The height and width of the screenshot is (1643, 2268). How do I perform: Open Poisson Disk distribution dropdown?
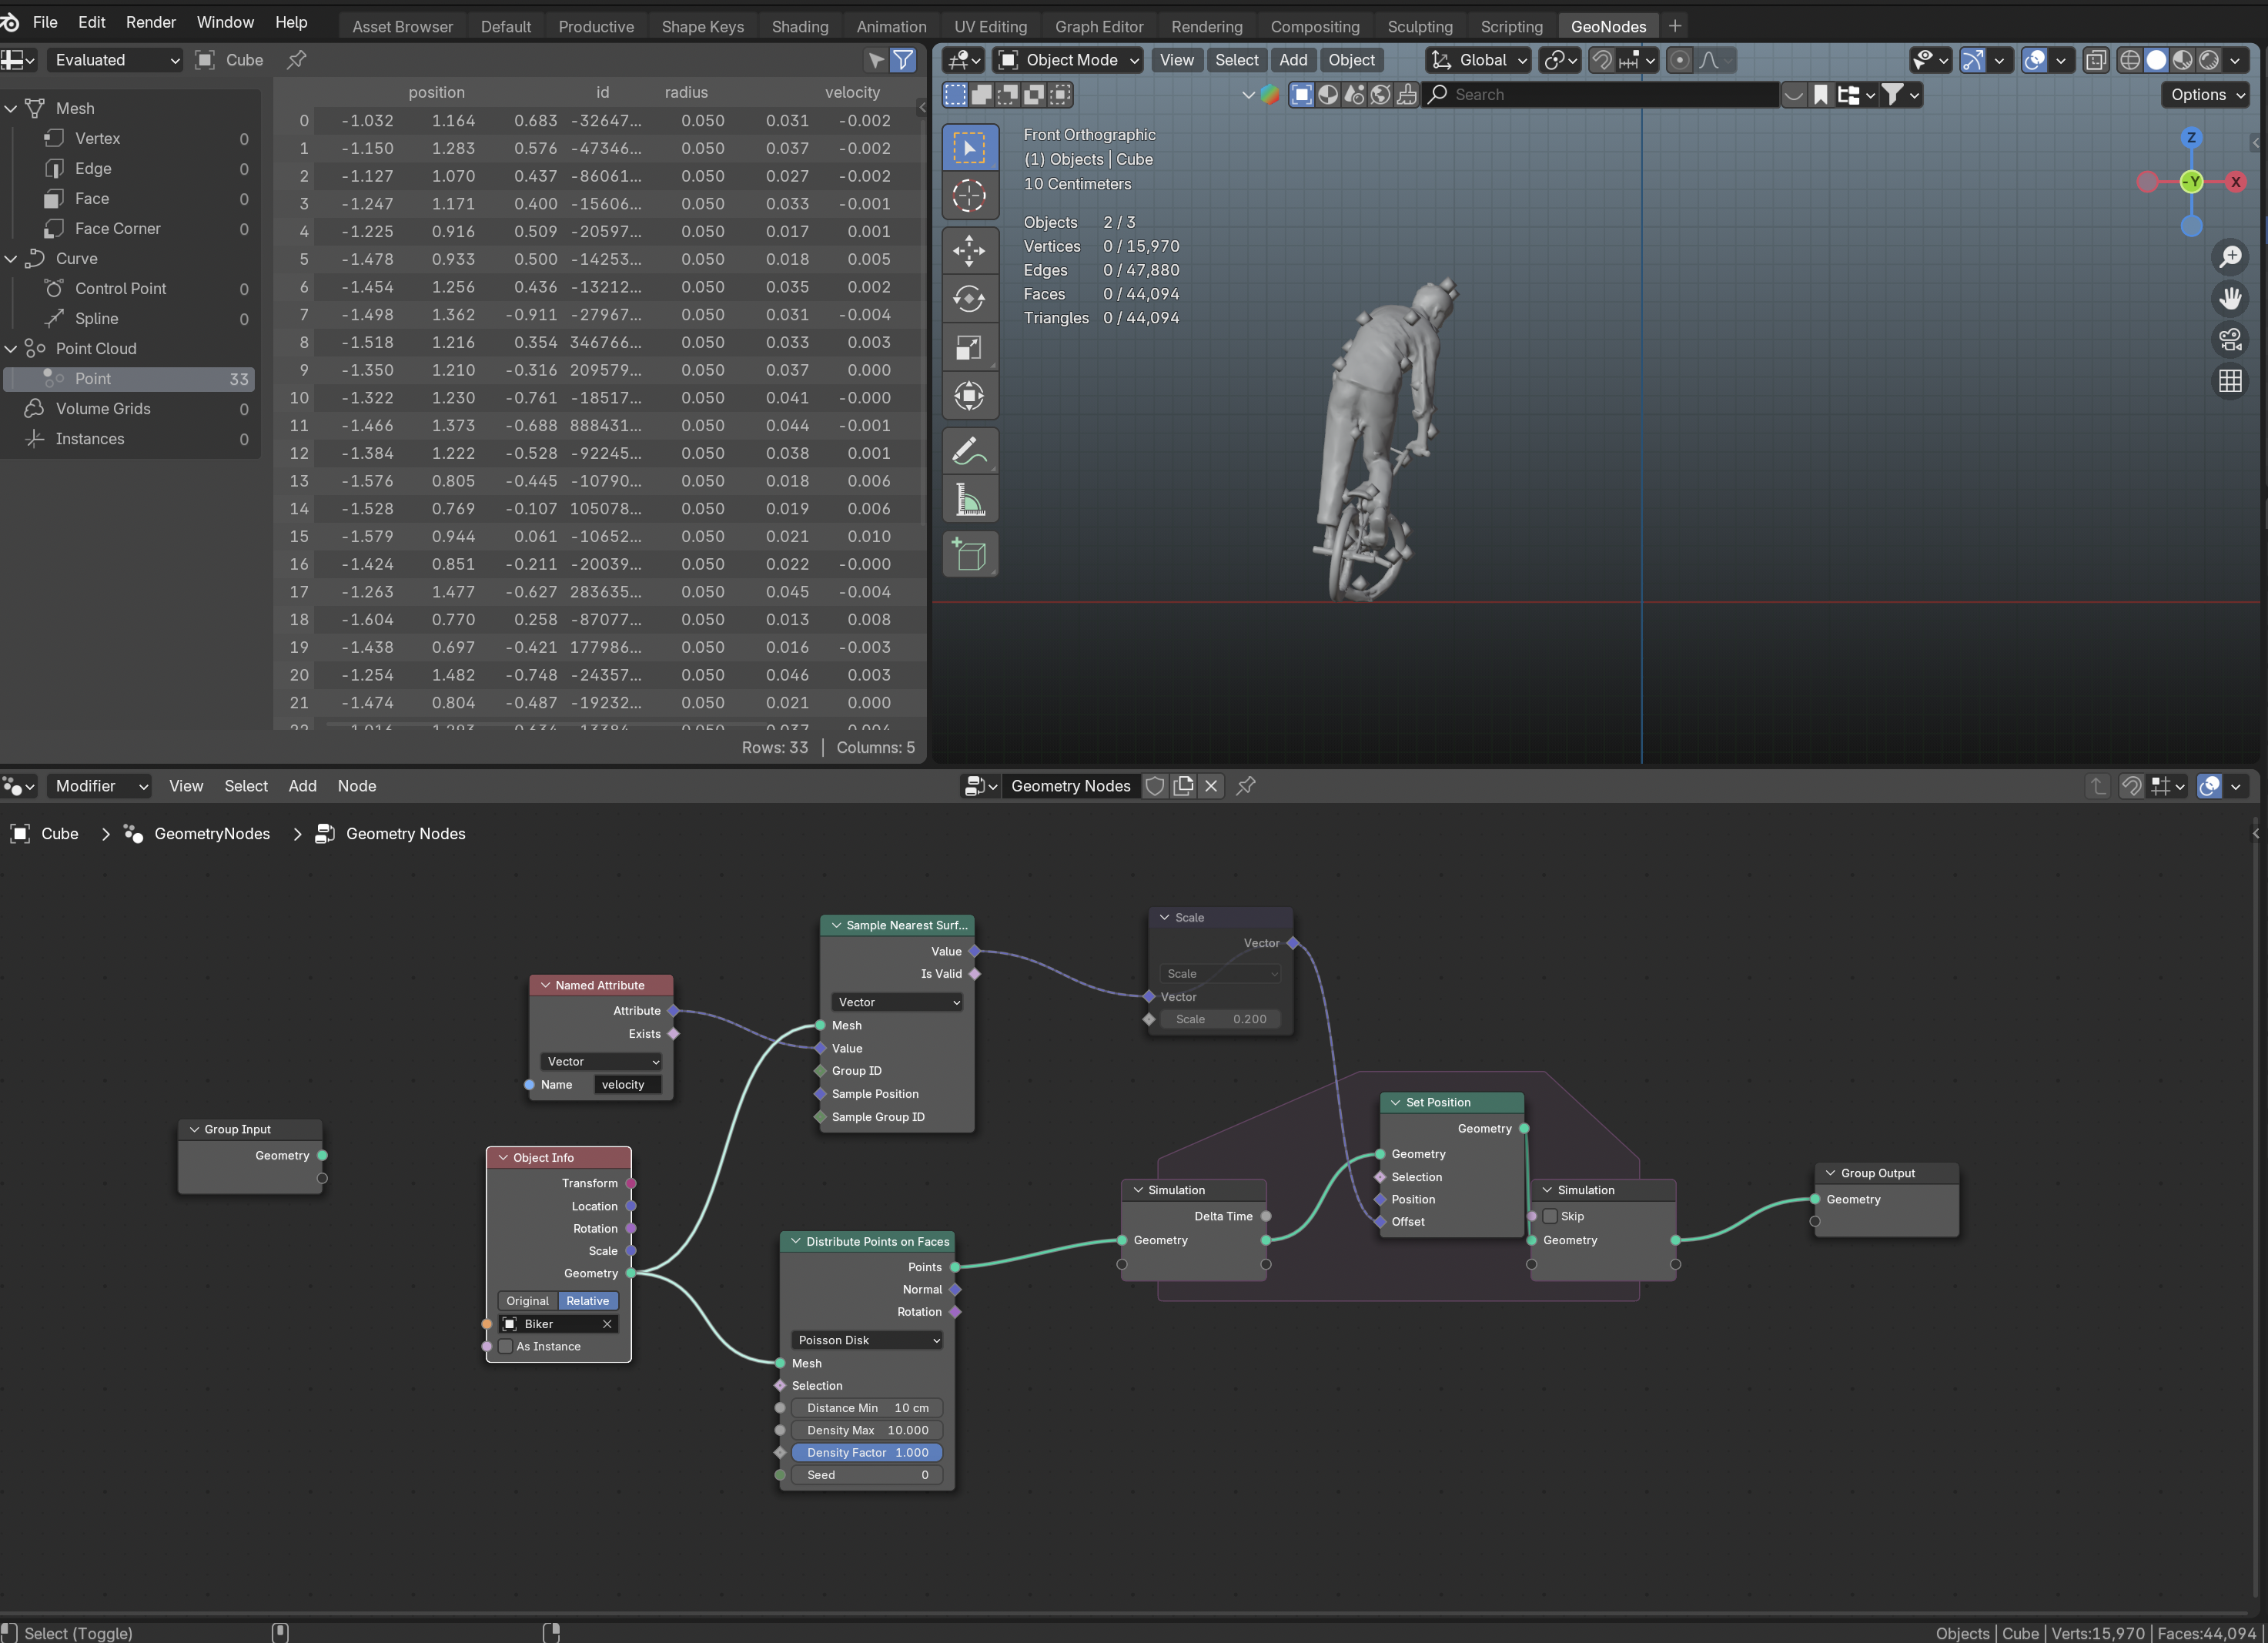[867, 1340]
